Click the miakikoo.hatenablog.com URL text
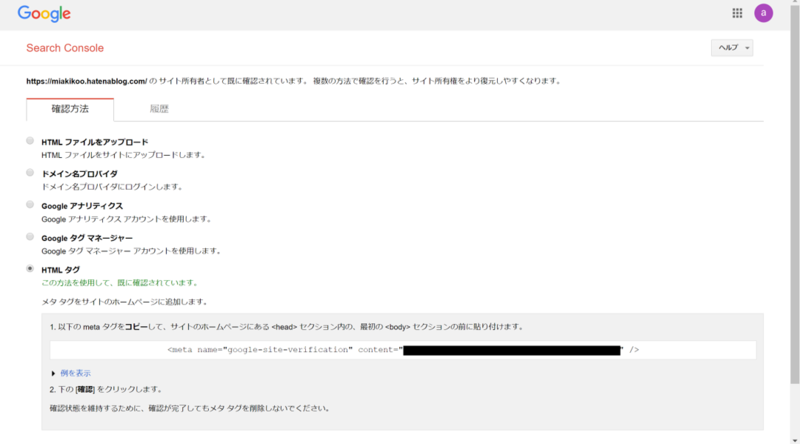The width and height of the screenshot is (800, 444). [87, 81]
